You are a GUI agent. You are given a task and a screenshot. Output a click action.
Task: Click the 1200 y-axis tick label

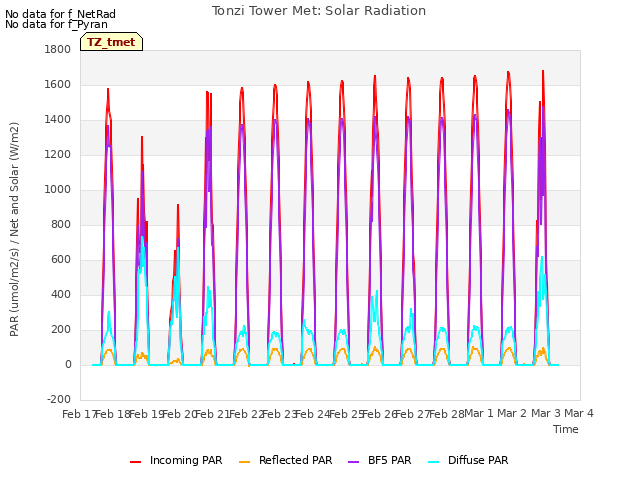[x=58, y=155]
